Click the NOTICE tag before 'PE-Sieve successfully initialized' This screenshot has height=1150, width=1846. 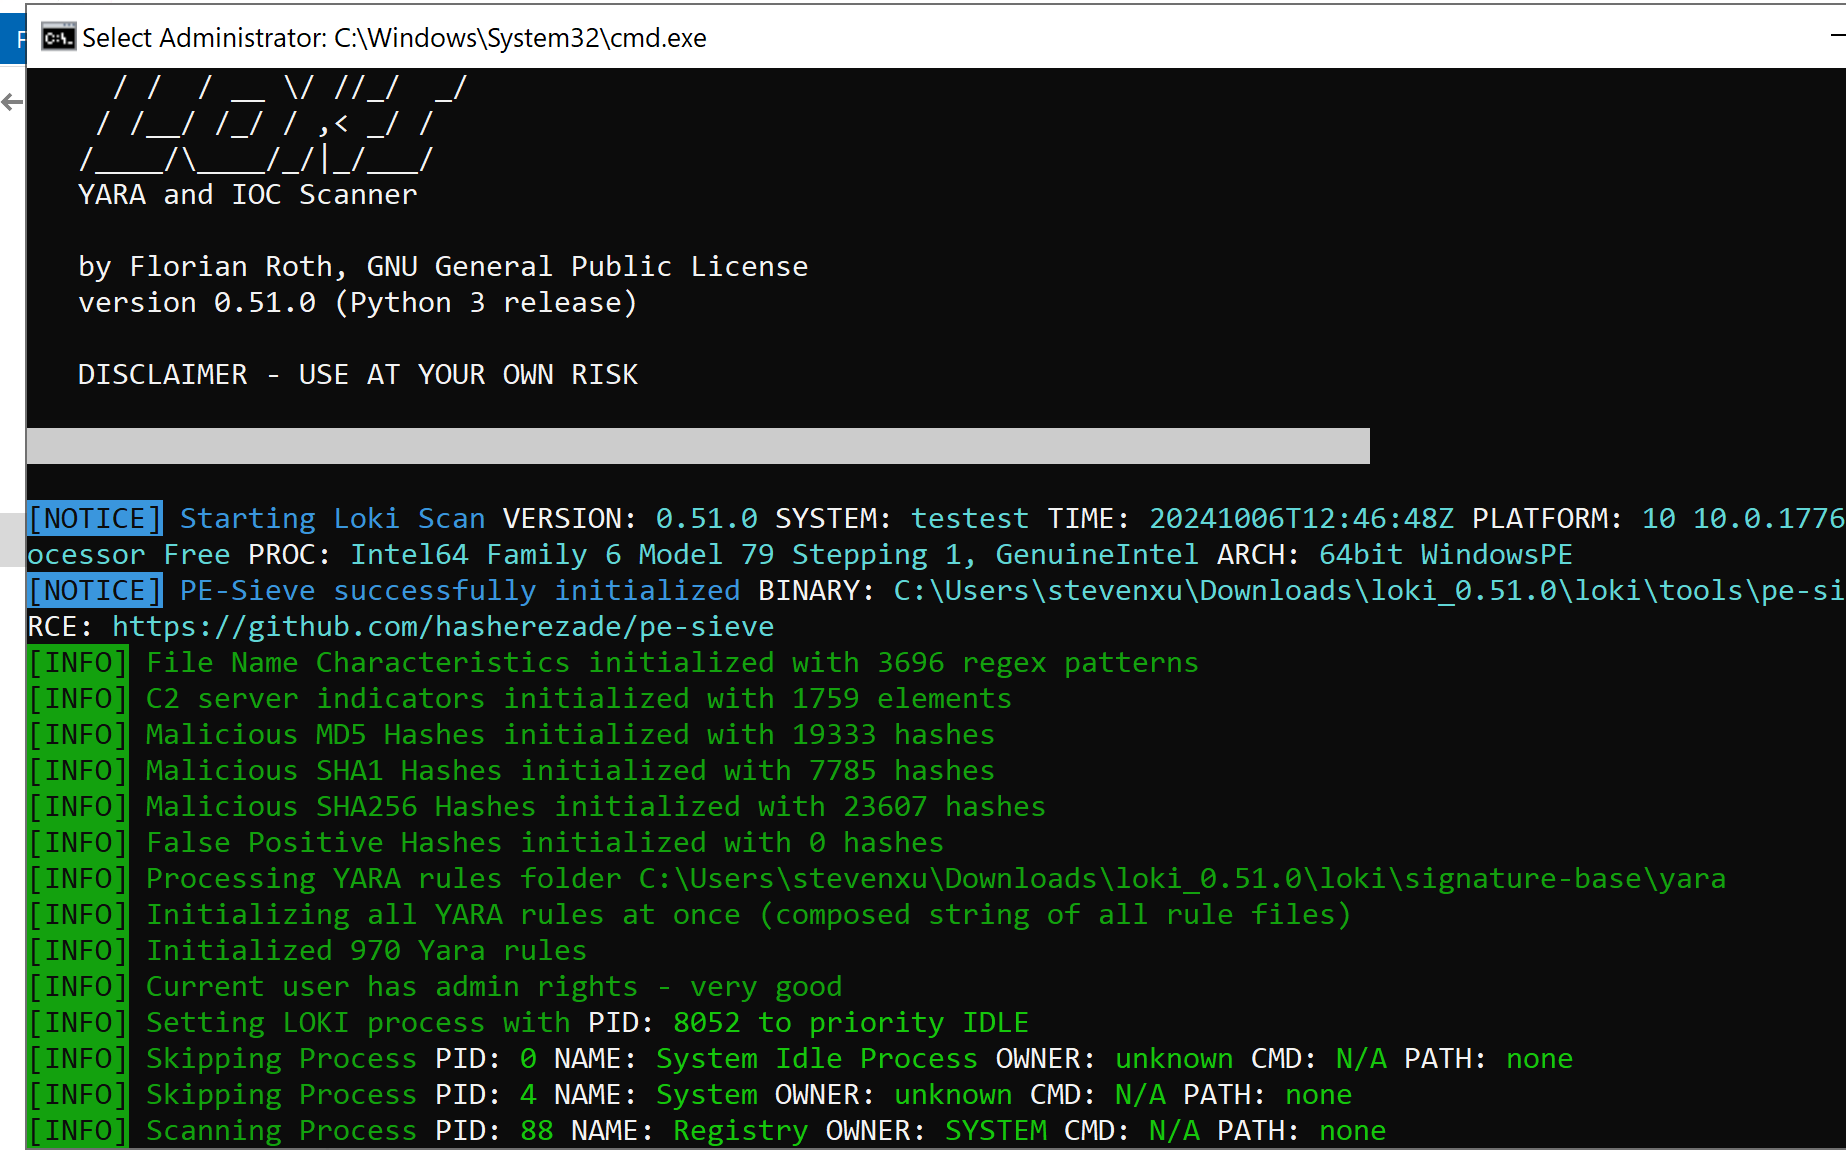tap(95, 590)
